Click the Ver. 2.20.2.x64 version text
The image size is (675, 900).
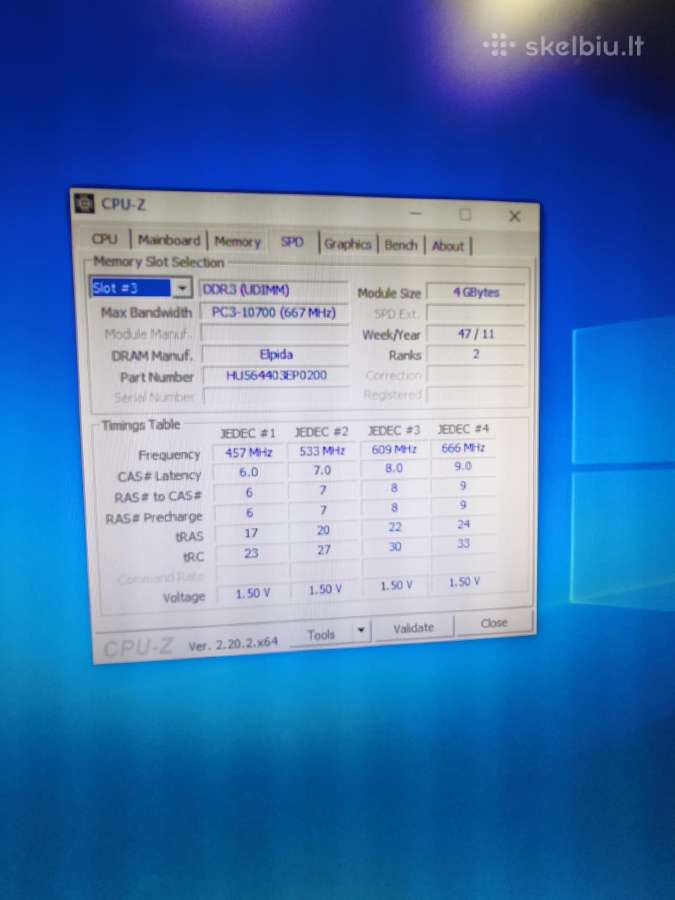(x=233, y=644)
